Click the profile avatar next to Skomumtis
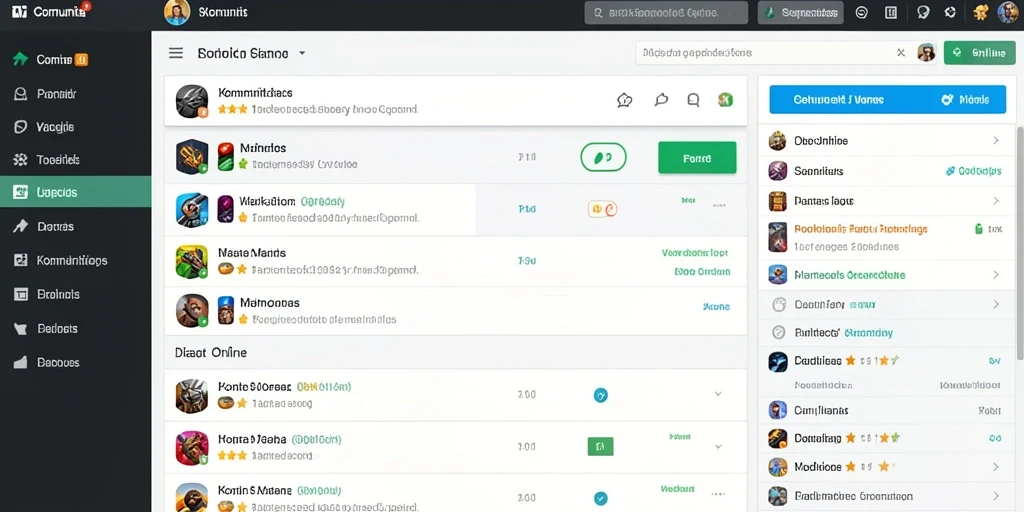 point(177,12)
